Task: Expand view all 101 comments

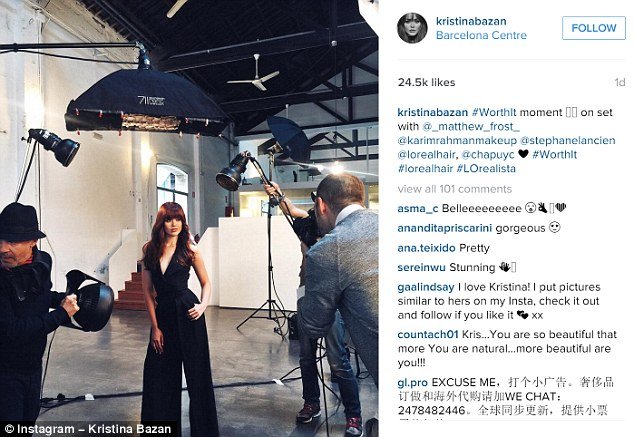Action: [x=454, y=189]
